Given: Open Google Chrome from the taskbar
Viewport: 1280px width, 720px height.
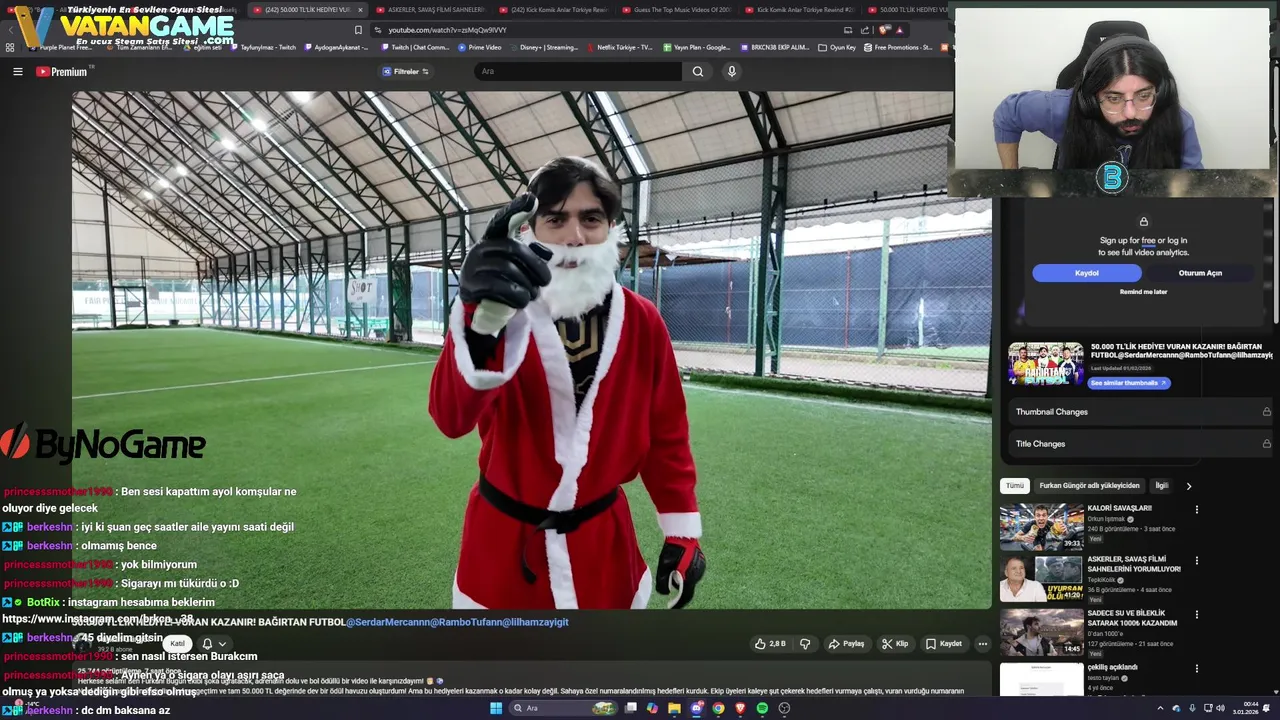Looking at the screenshot, I should [718, 708].
